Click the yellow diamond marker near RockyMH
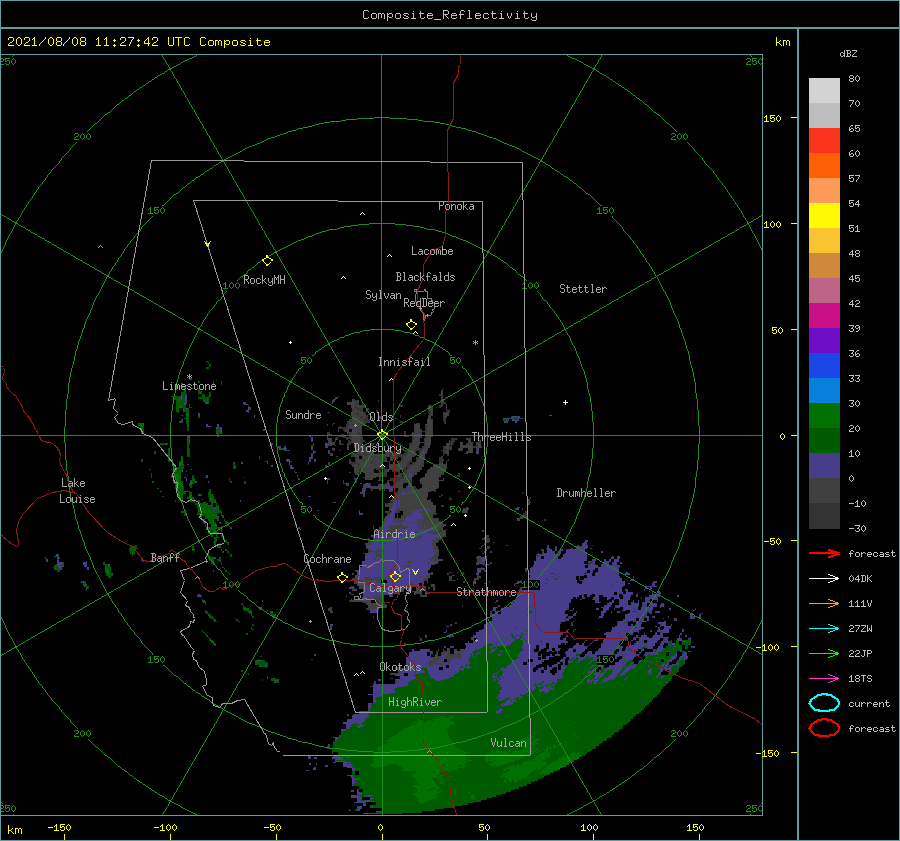The height and width of the screenshot is (841, 900). tap(267, 261)
